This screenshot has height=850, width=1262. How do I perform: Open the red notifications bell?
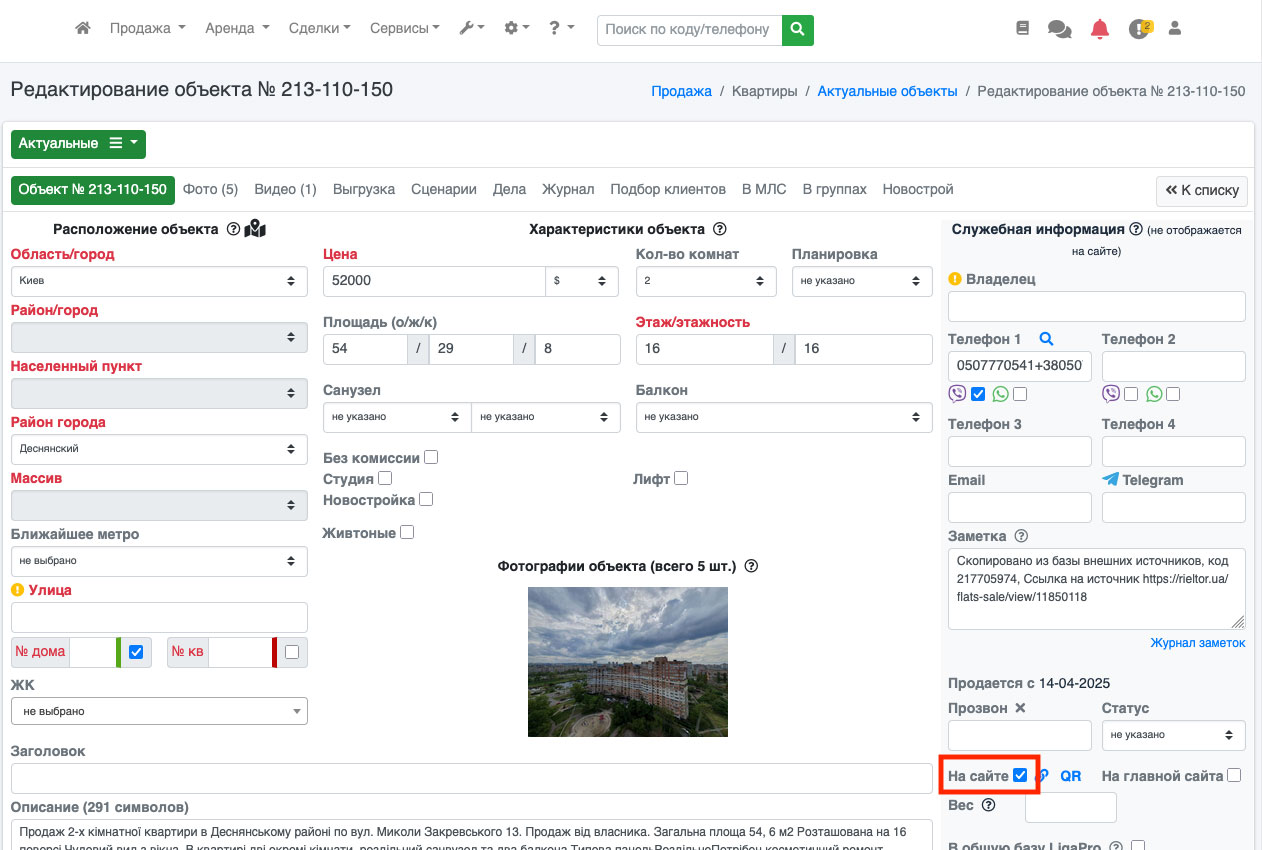click(x=1100, y=29)
